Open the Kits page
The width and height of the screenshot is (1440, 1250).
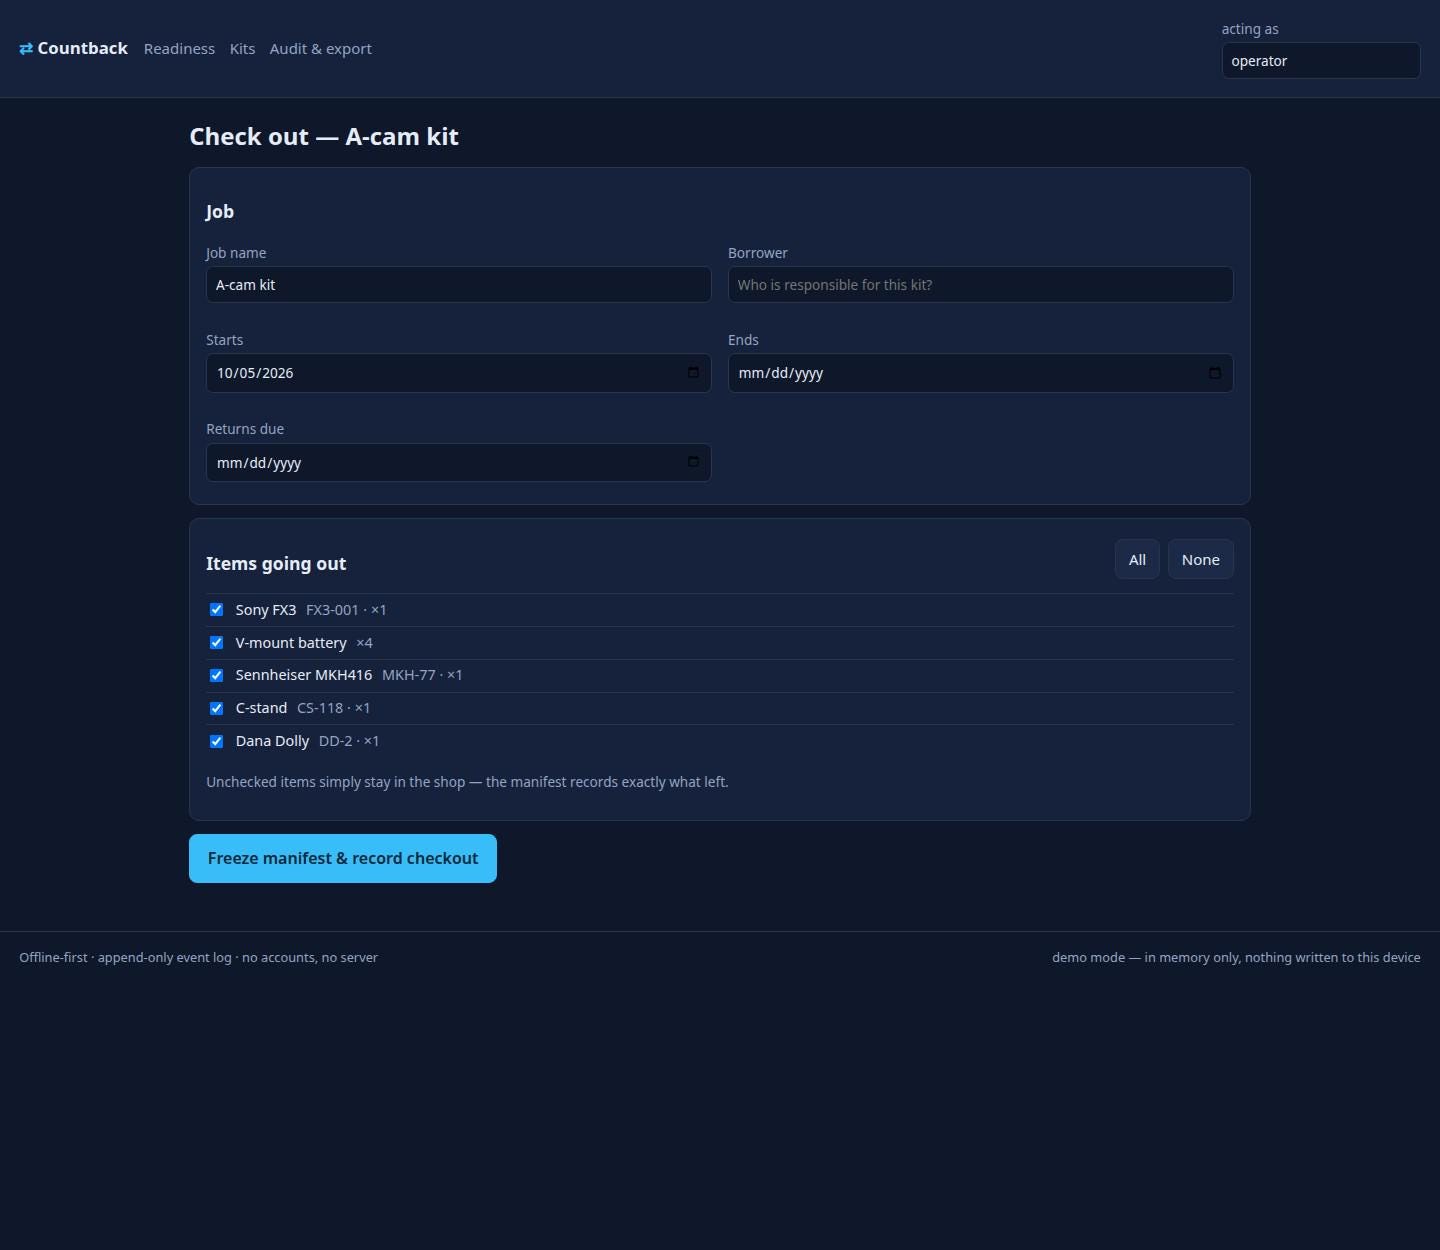click(242, 49)
